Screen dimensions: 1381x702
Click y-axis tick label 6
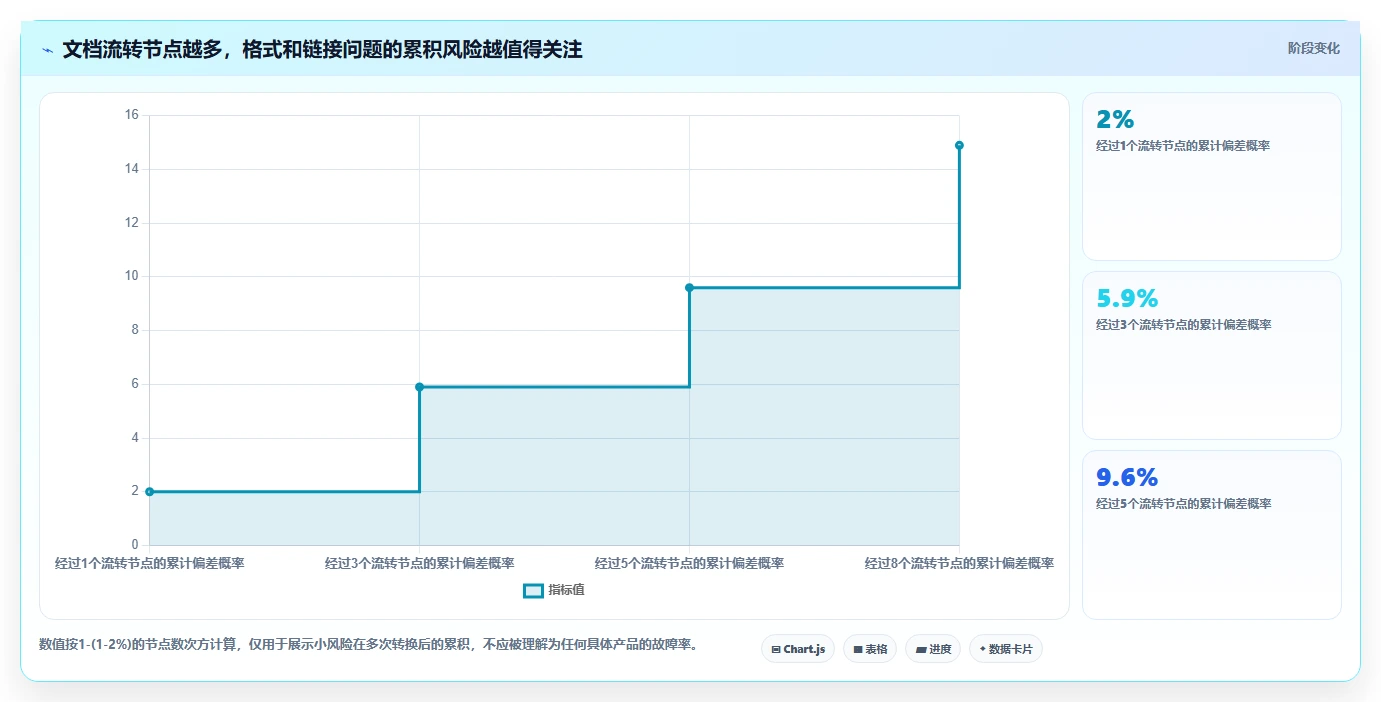135,384
